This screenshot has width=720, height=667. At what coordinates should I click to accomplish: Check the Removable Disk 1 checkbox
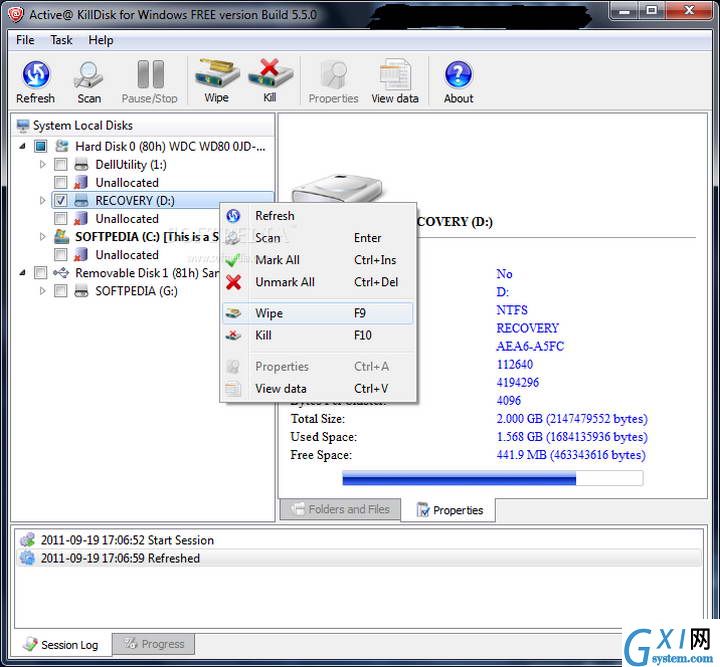click(40, 273)
